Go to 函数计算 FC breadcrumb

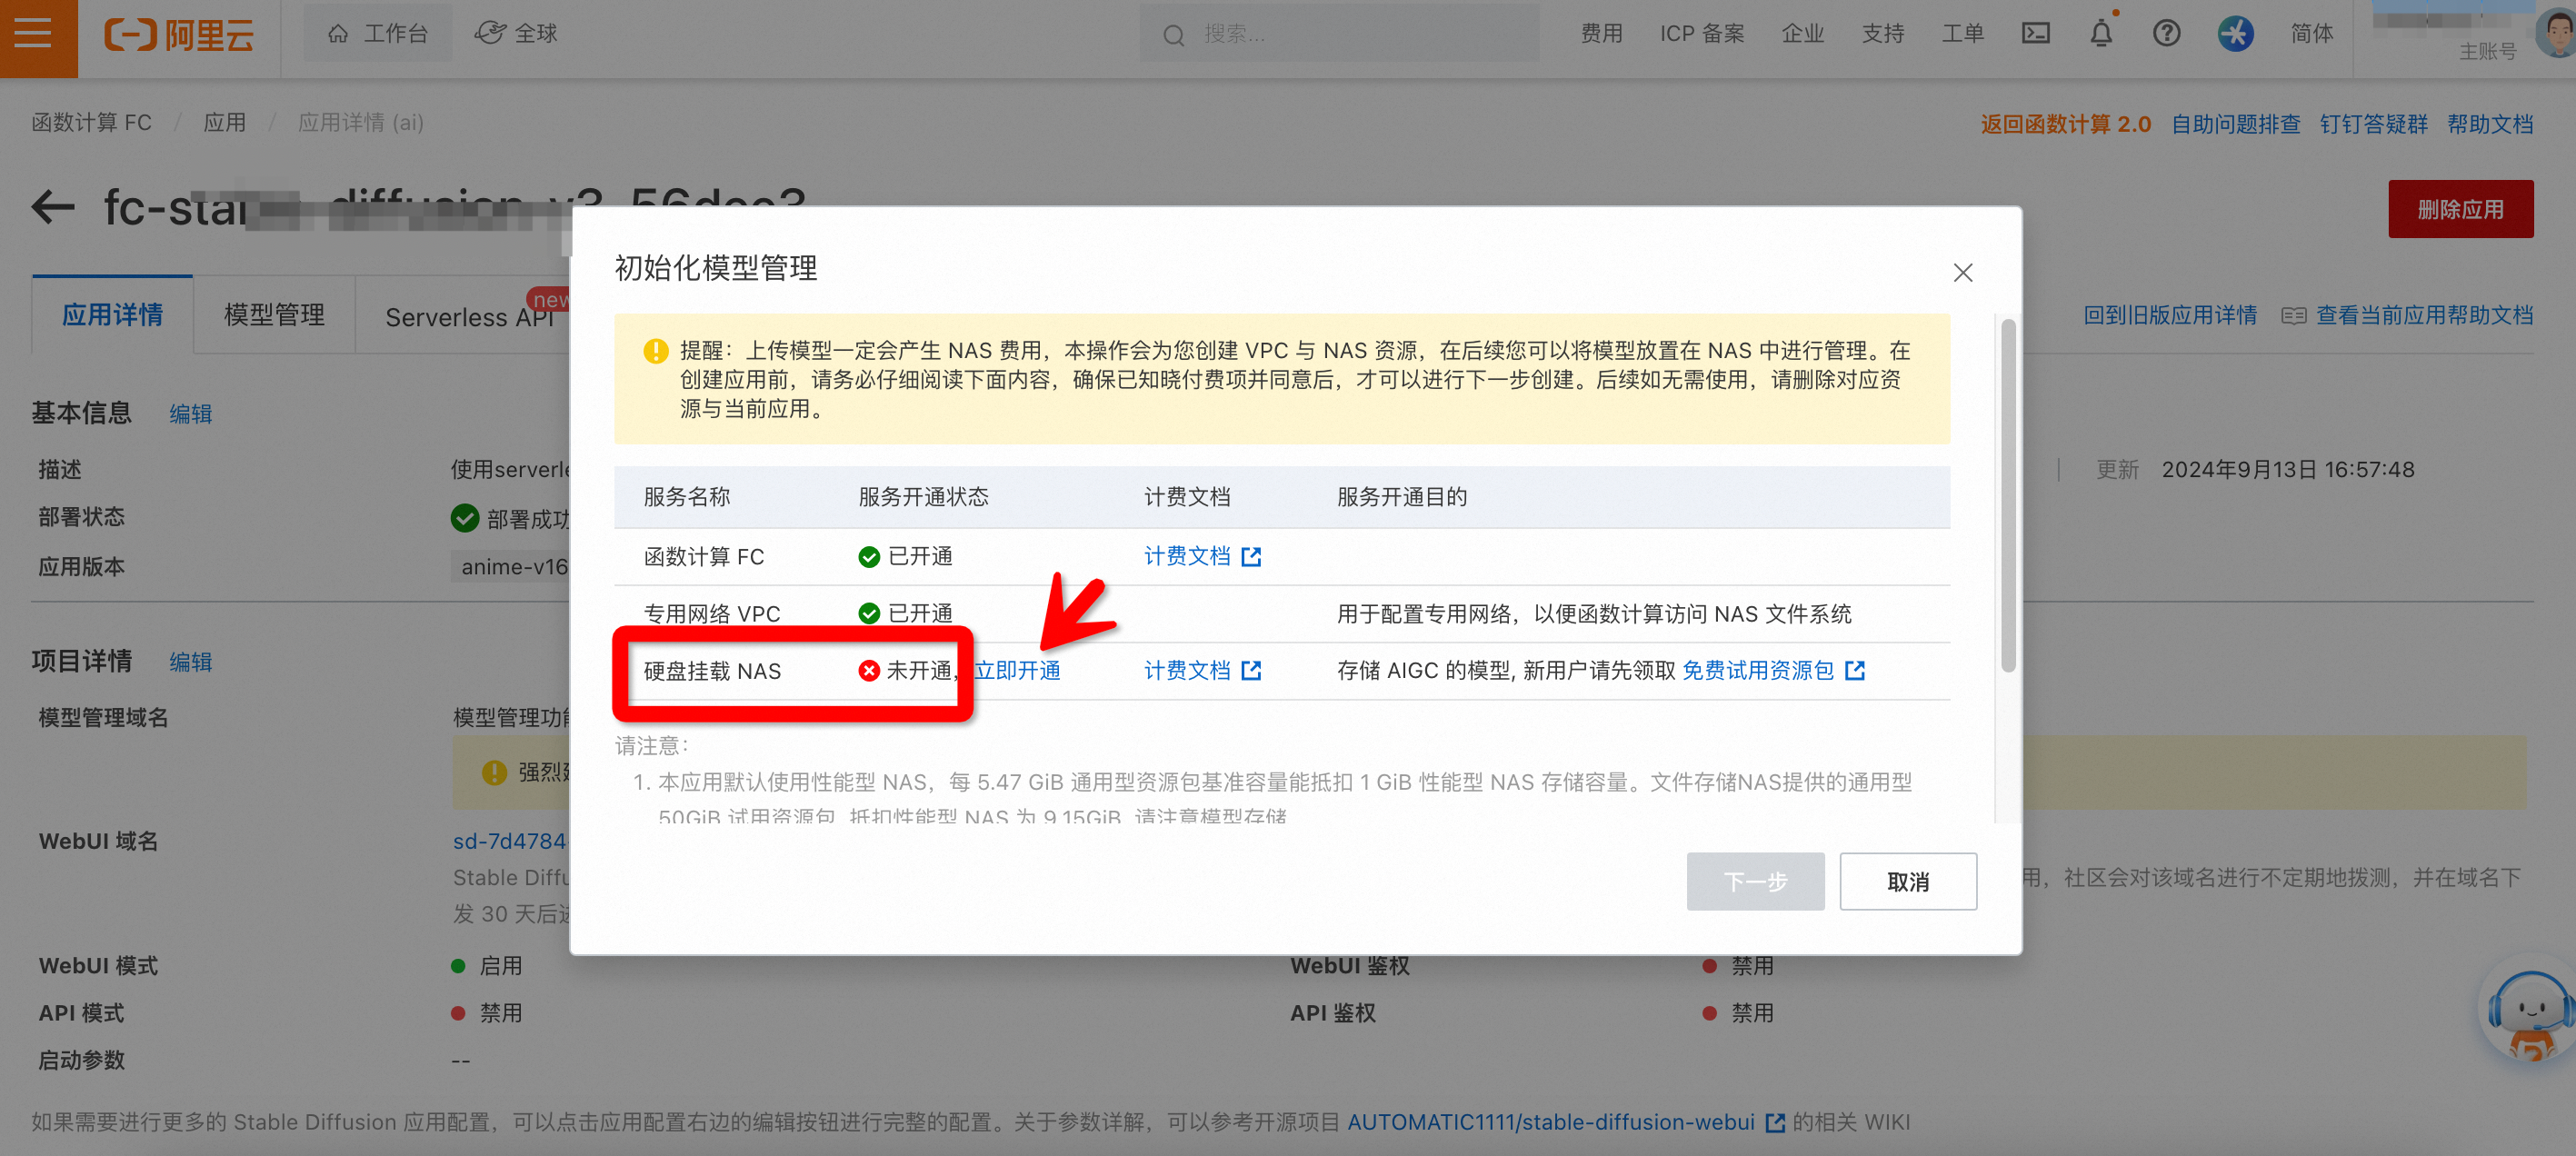[x=92, y=122]
